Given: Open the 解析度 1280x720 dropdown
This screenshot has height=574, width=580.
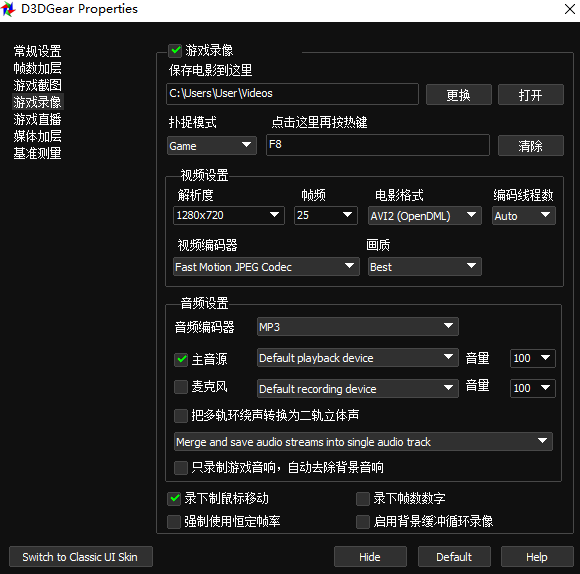Looking at the screenshot, I should point(229,215).
